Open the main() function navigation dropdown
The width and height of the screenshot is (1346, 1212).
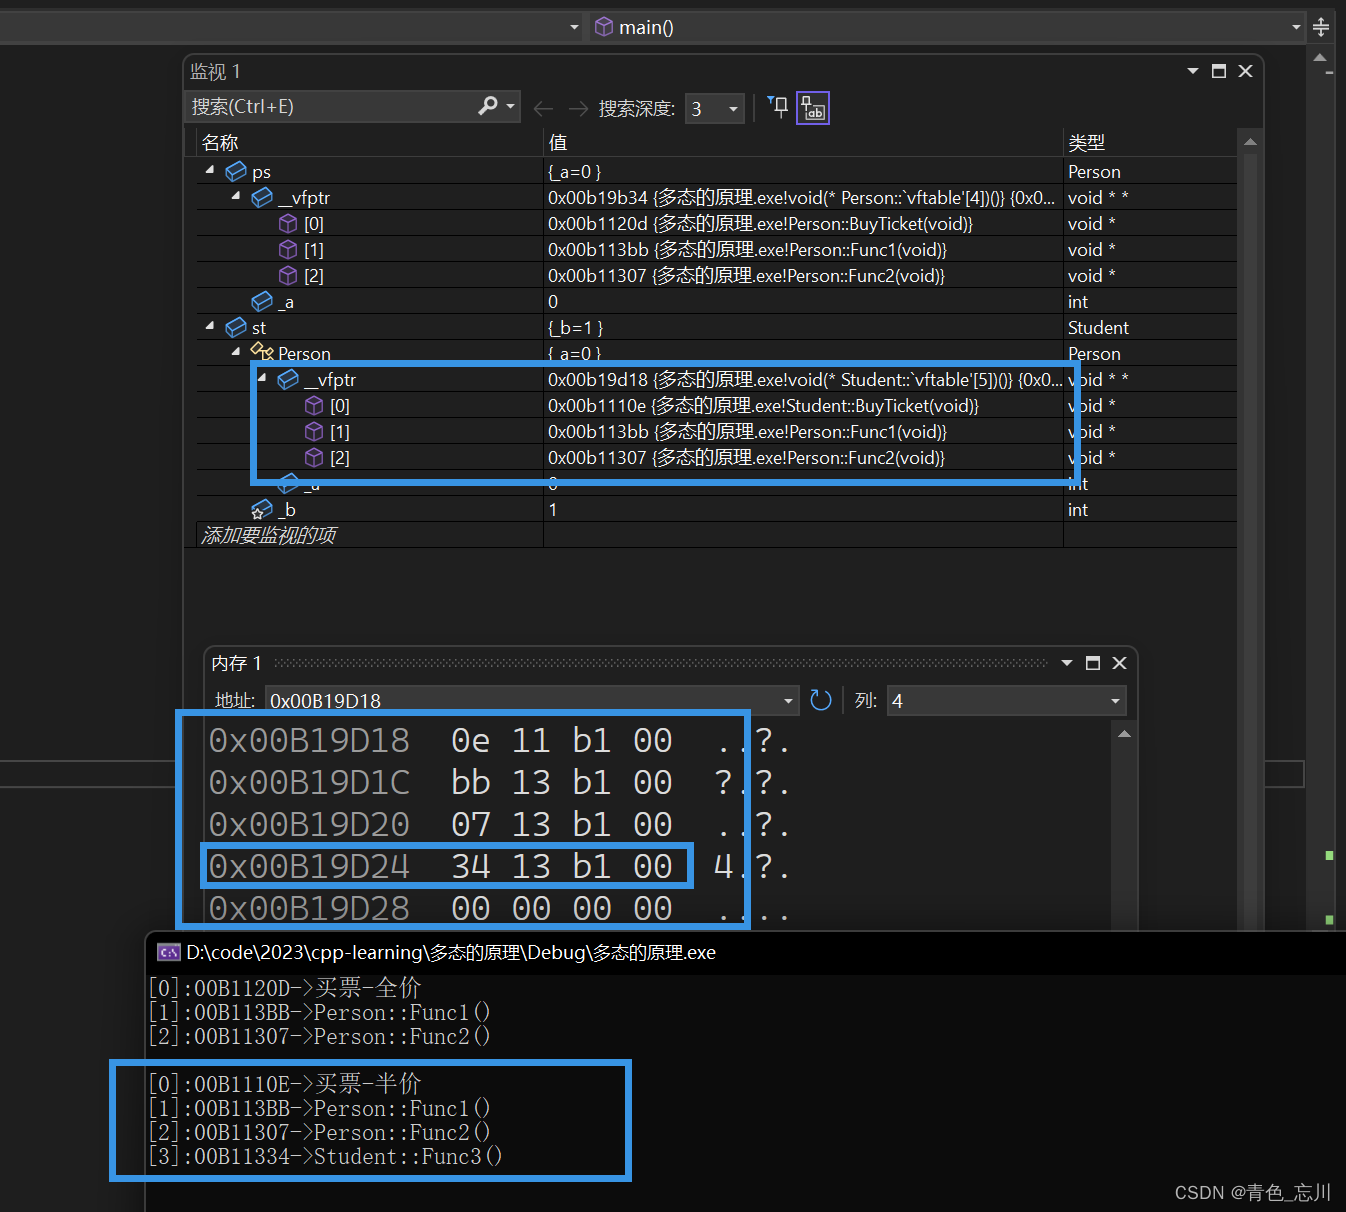[x=1296, y=27]
